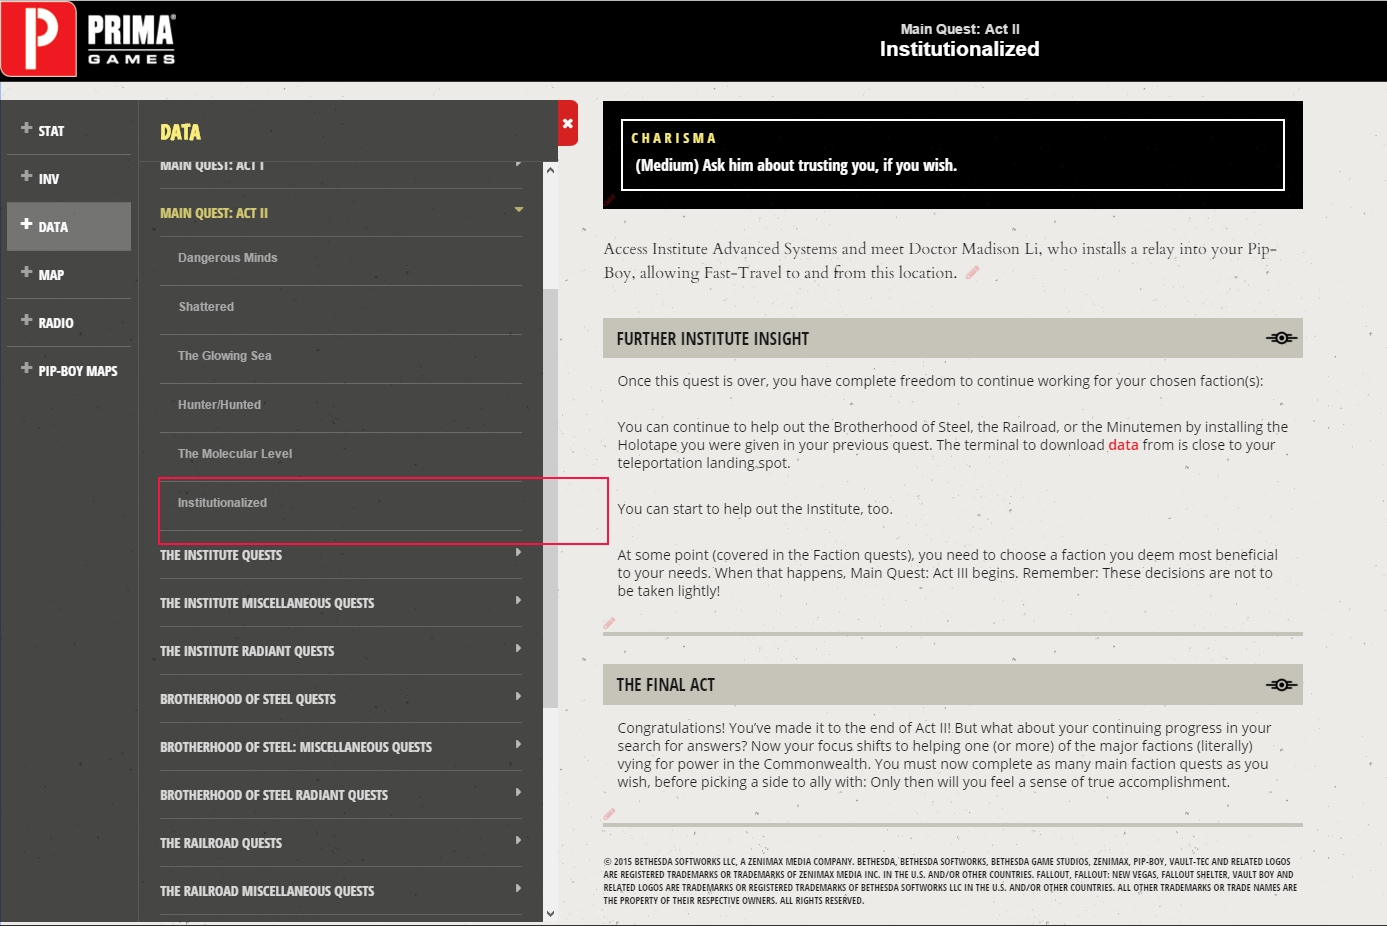Collapse the Main Quest: Act II section
The width and height of the screenshot is (1387, 926).
(x=341, y=213)
